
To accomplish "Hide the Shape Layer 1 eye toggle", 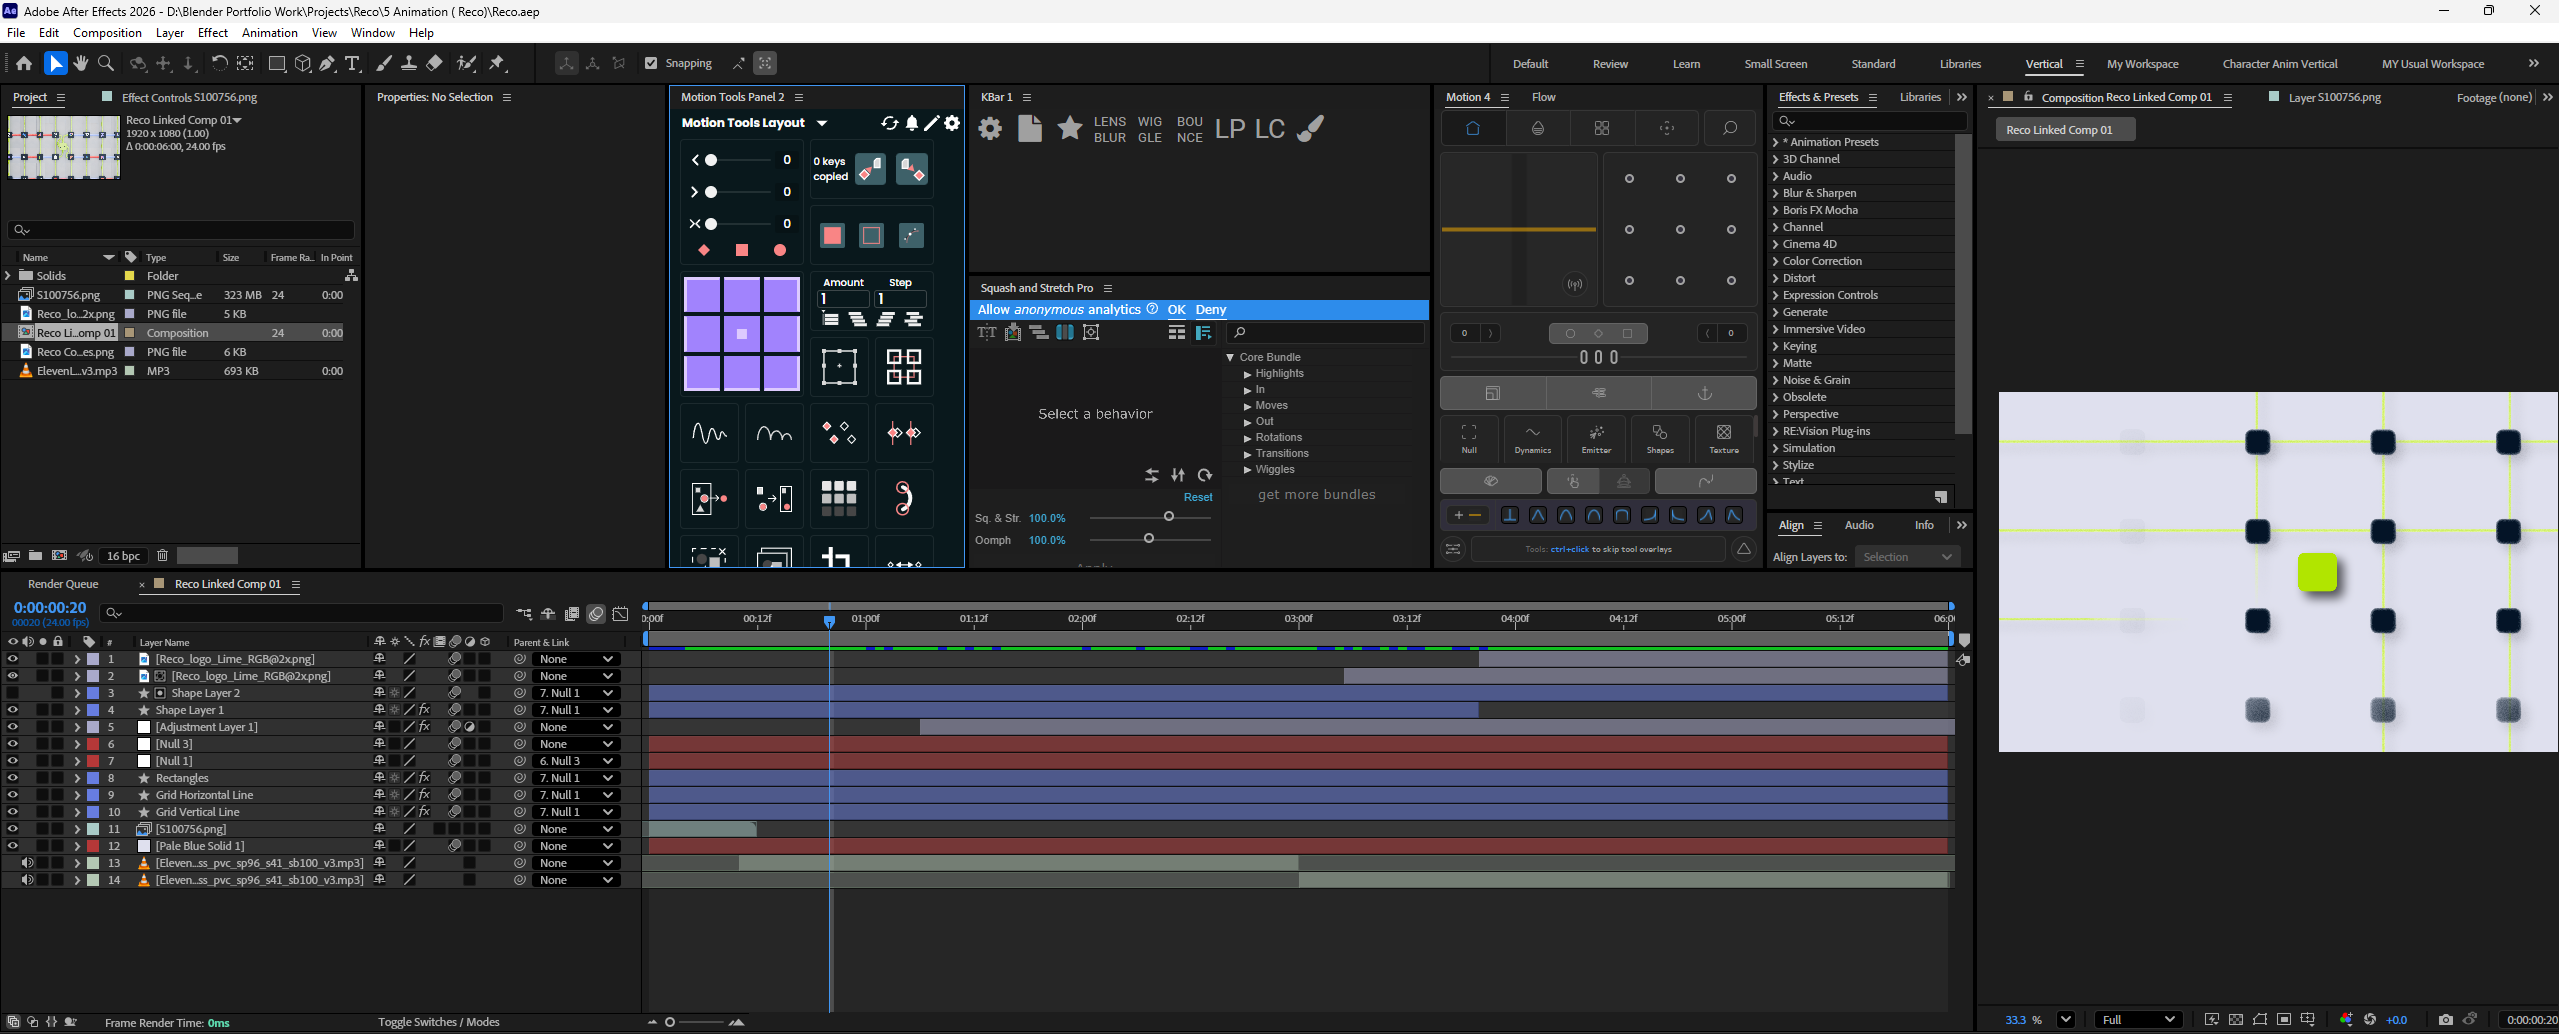I will click(13, 710).
